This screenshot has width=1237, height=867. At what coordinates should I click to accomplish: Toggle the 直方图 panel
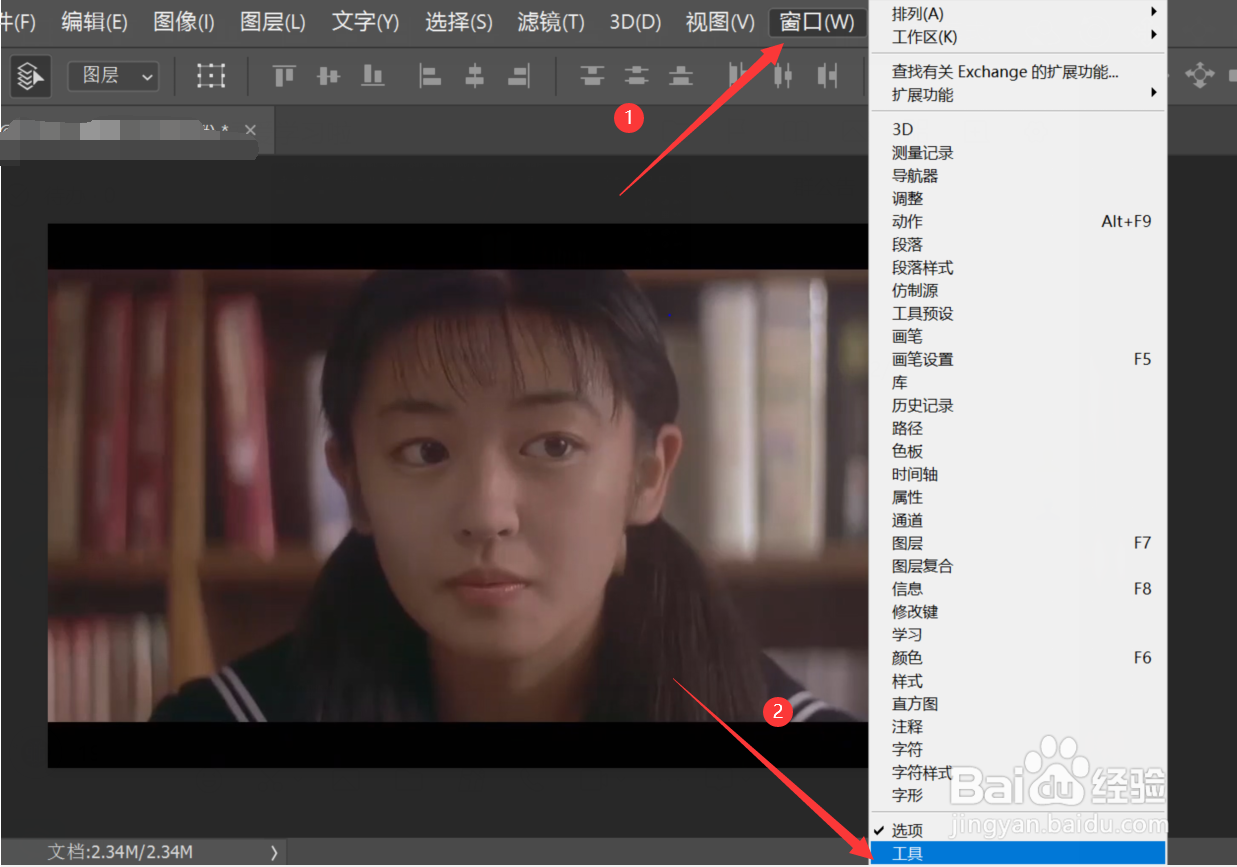click(x=1017, y=704)
